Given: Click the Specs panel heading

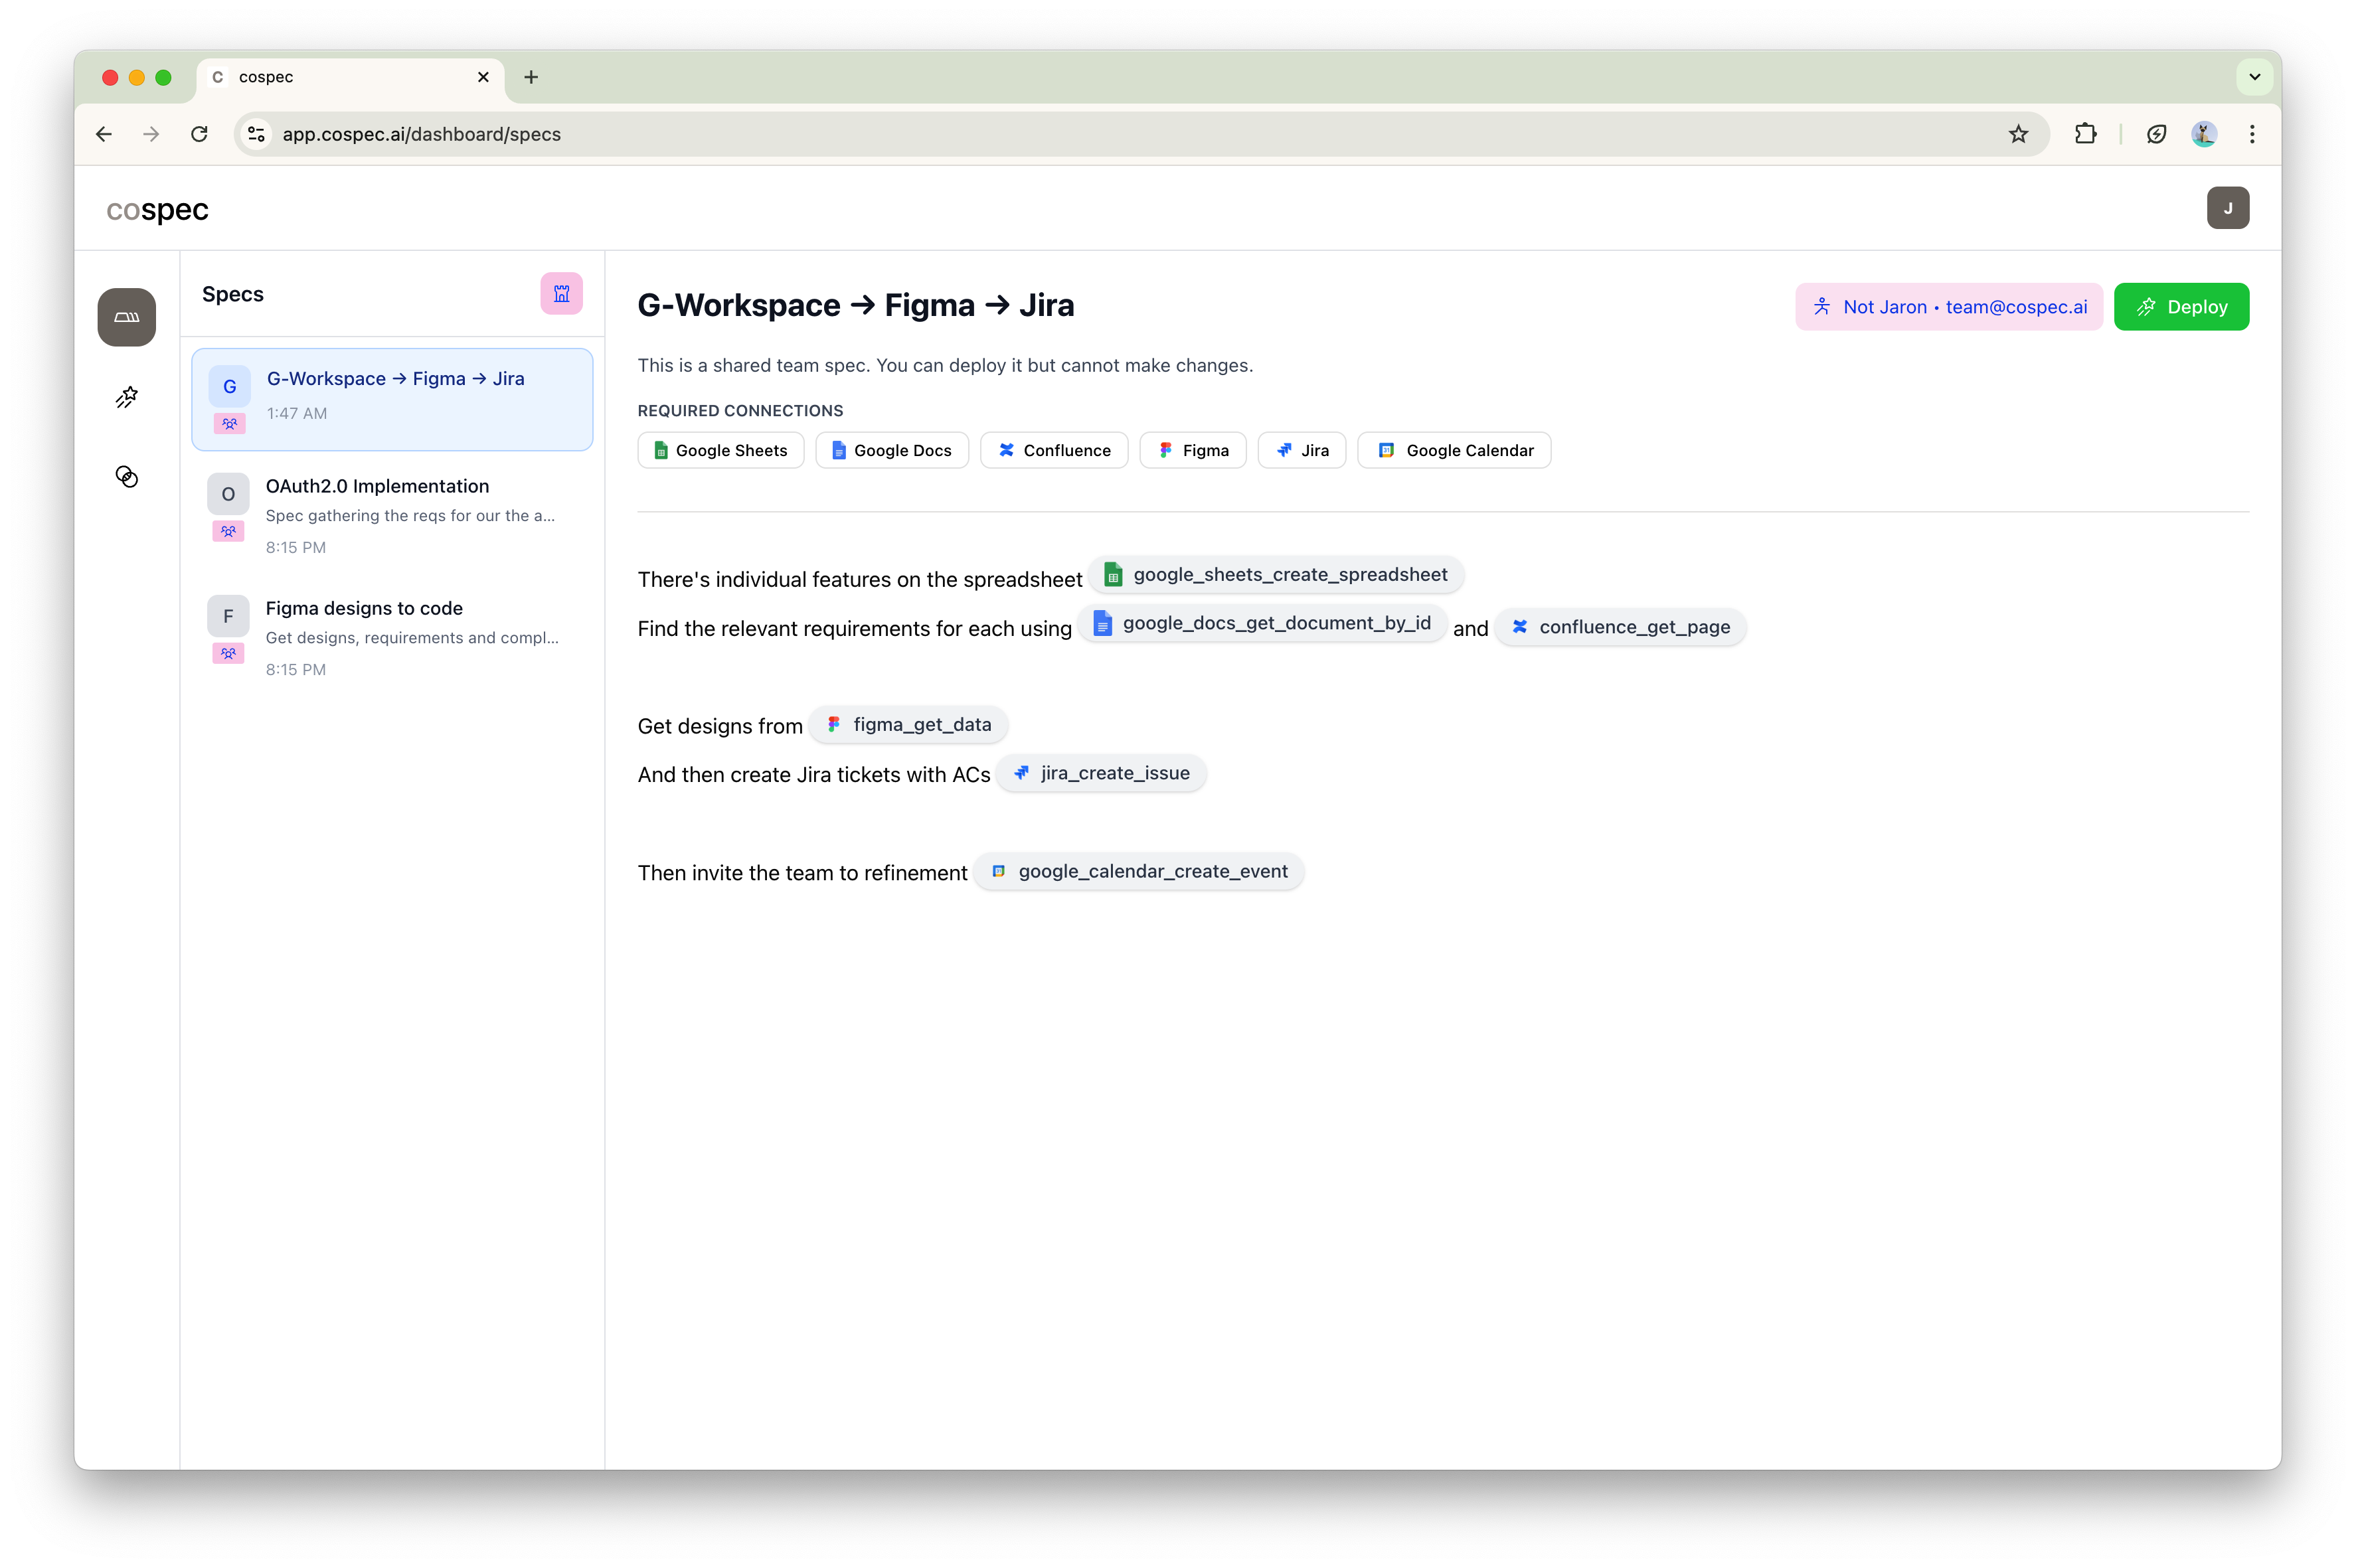Looking at the screenshot, I should click(233, 294).
